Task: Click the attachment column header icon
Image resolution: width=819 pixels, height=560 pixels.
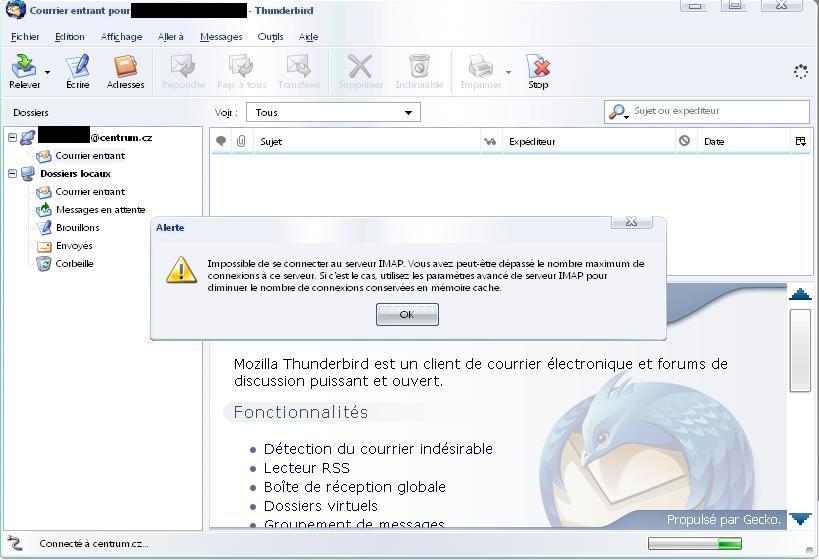Action: tap(241, 141)
